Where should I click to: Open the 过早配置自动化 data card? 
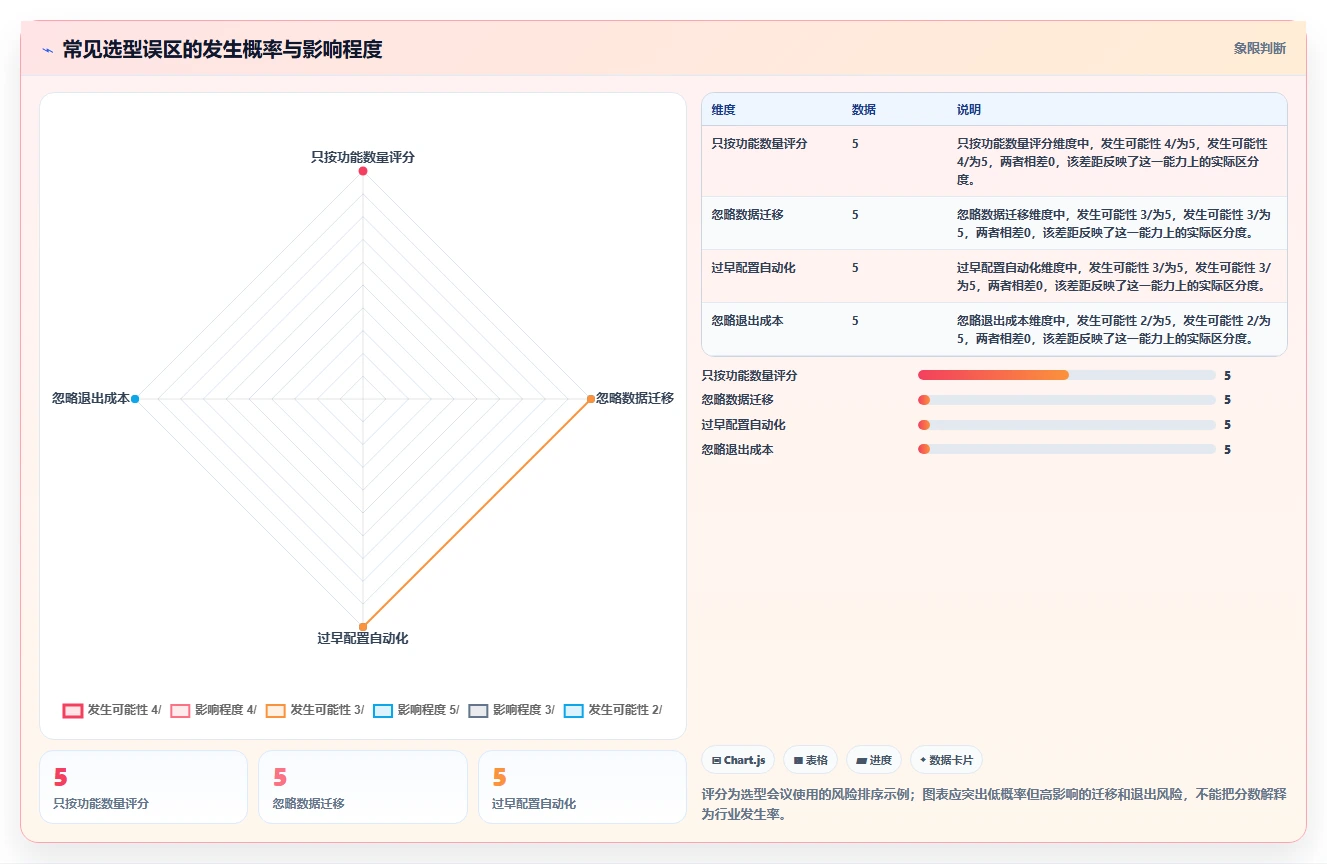[x=582, y=787]
